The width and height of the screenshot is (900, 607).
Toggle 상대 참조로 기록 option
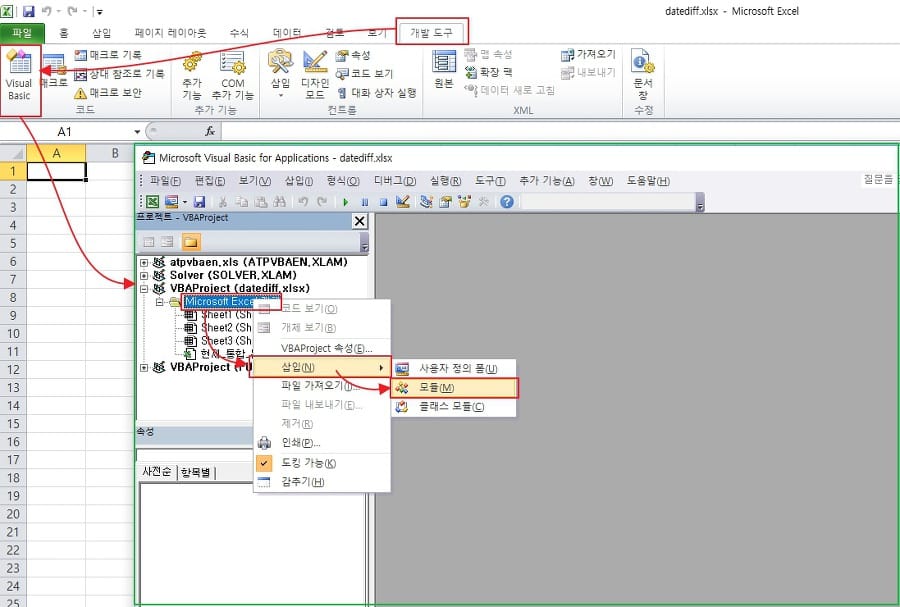point(120,73)
